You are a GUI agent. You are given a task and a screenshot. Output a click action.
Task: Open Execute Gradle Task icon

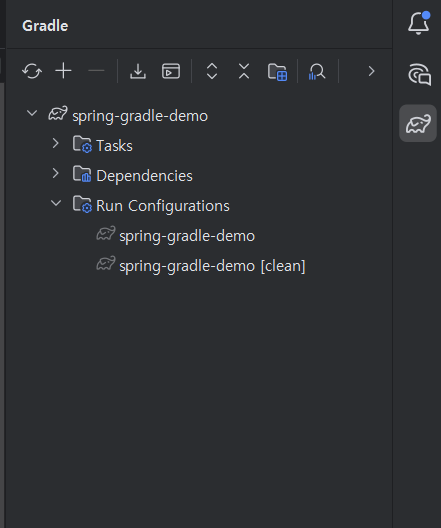coord(171,71)
